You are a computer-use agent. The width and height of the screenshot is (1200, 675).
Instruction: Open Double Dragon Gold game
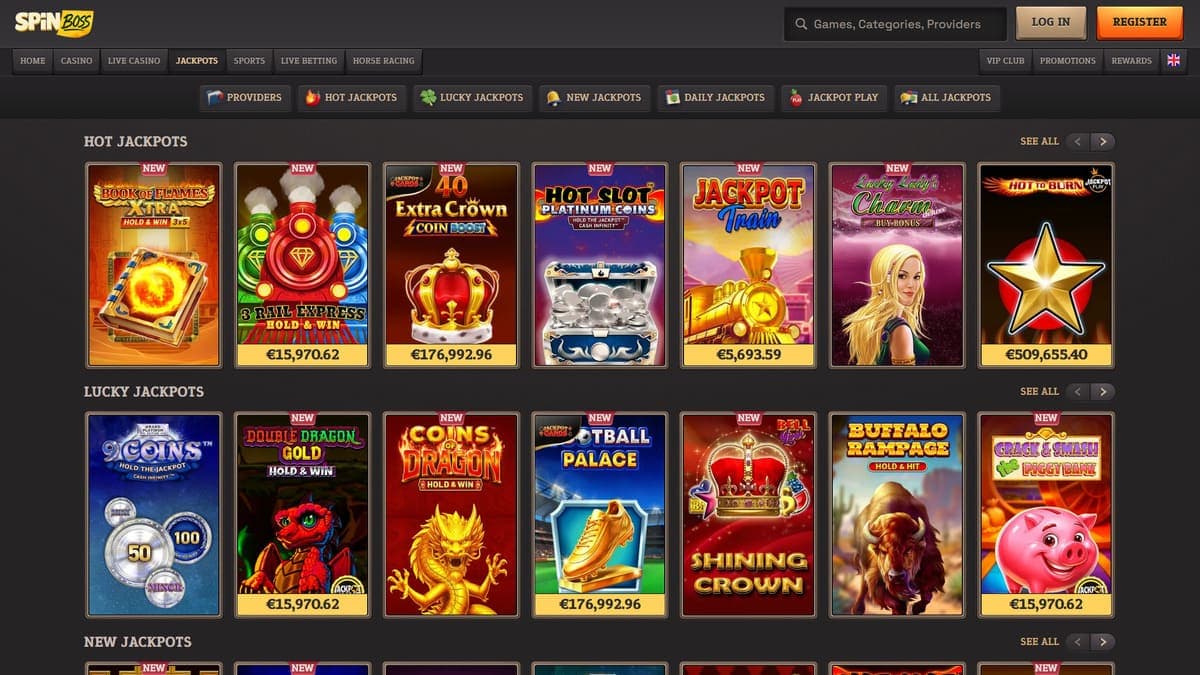click(302, 515)
